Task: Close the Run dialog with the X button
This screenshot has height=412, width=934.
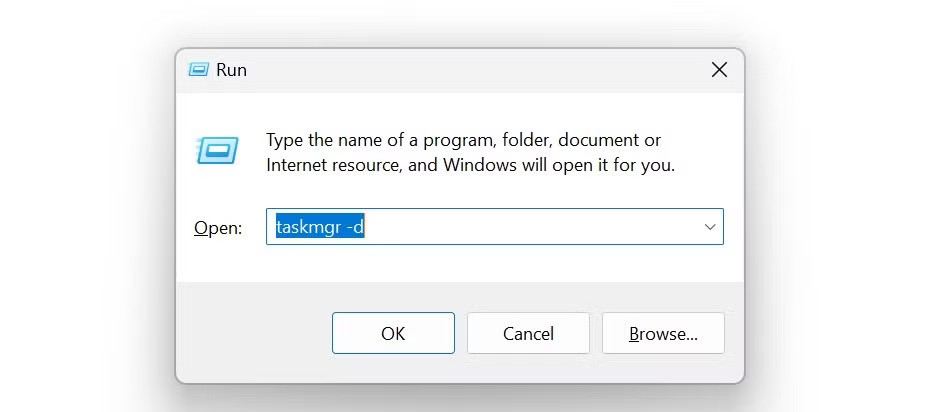Action: pos(718,70)
